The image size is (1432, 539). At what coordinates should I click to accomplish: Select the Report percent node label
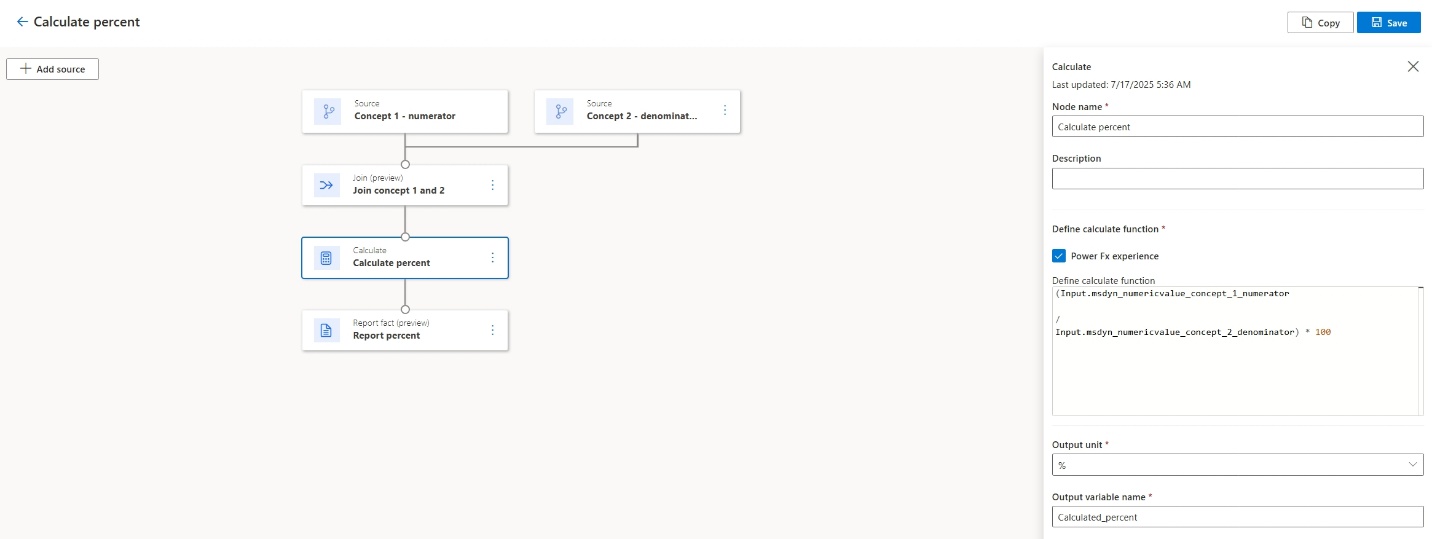[386, 336]
